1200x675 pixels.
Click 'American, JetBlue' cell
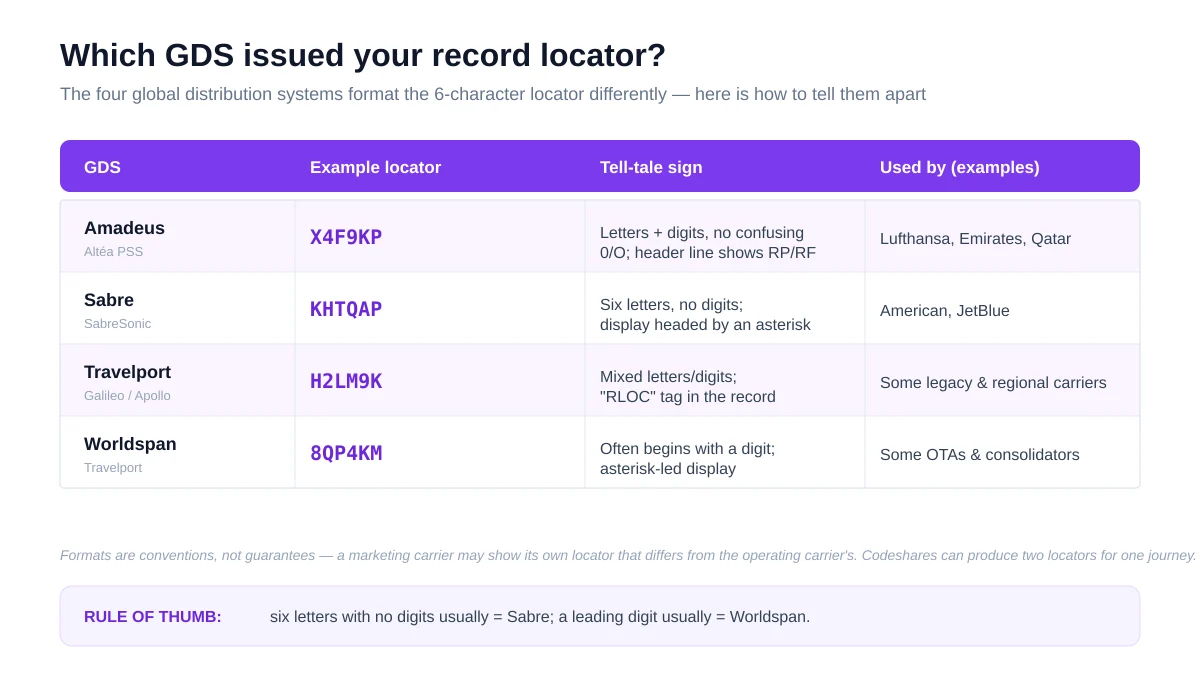(x=945, y=311)
